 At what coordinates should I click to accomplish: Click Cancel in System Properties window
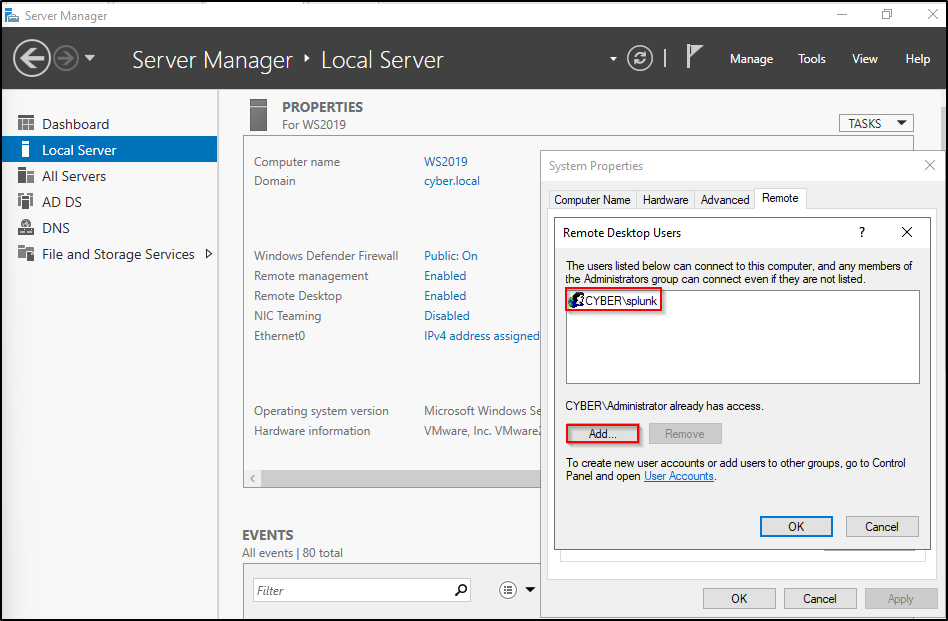click(x=820, y=598)
